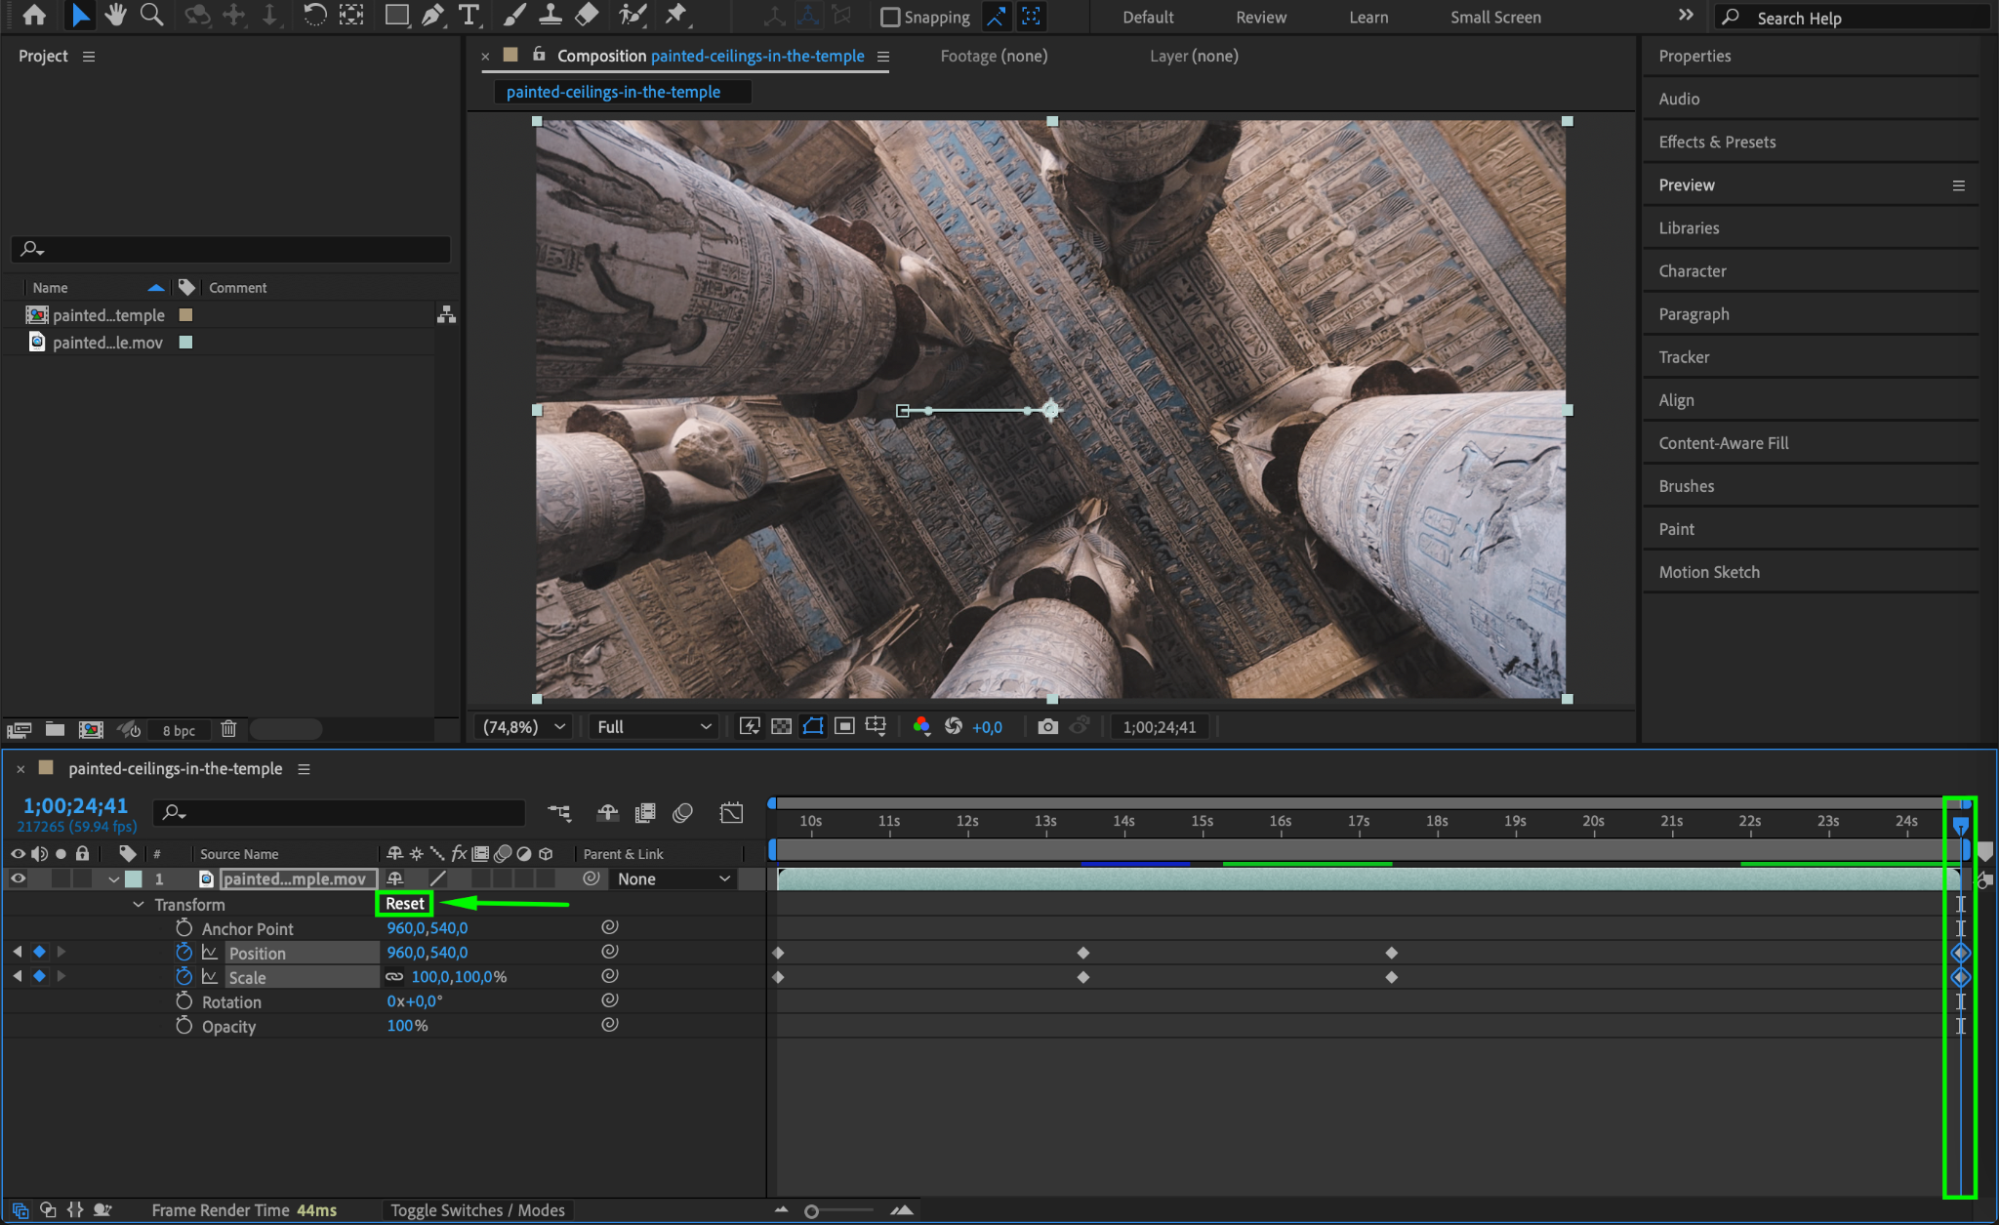Open the Home screen icon

34,15
